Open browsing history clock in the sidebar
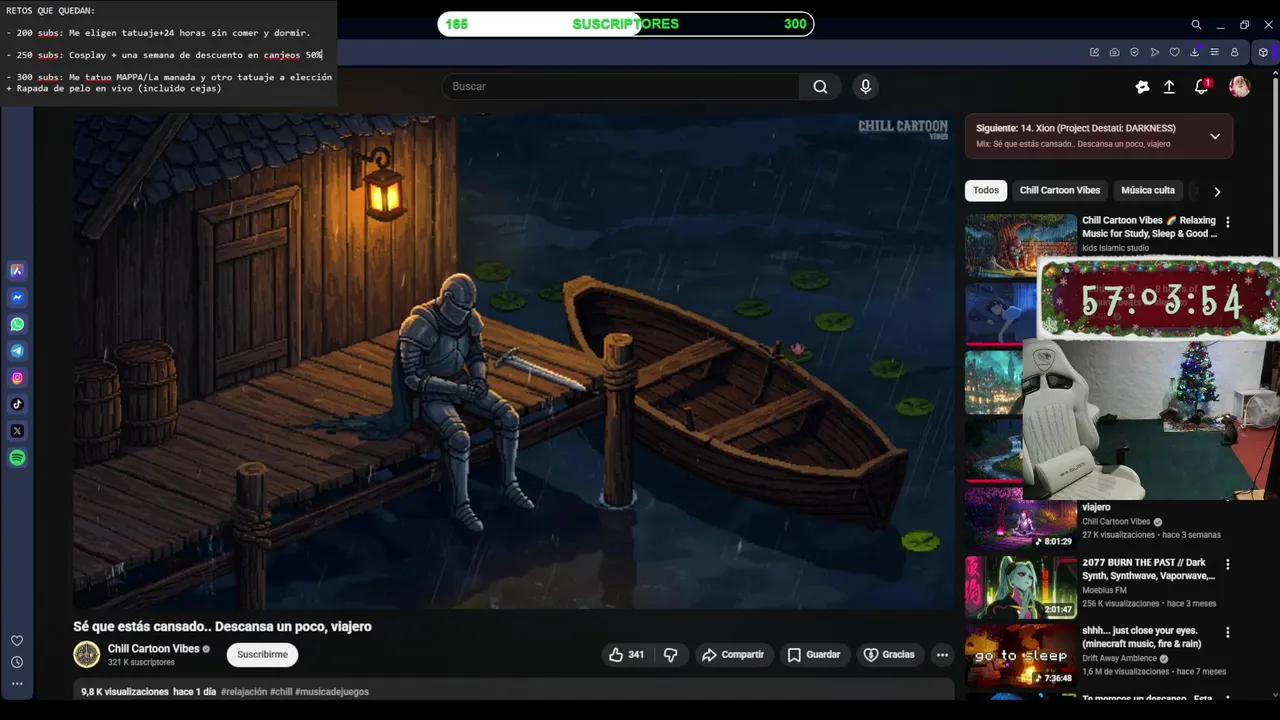This screenshot has width=1280, height=720. click(17, 662)
